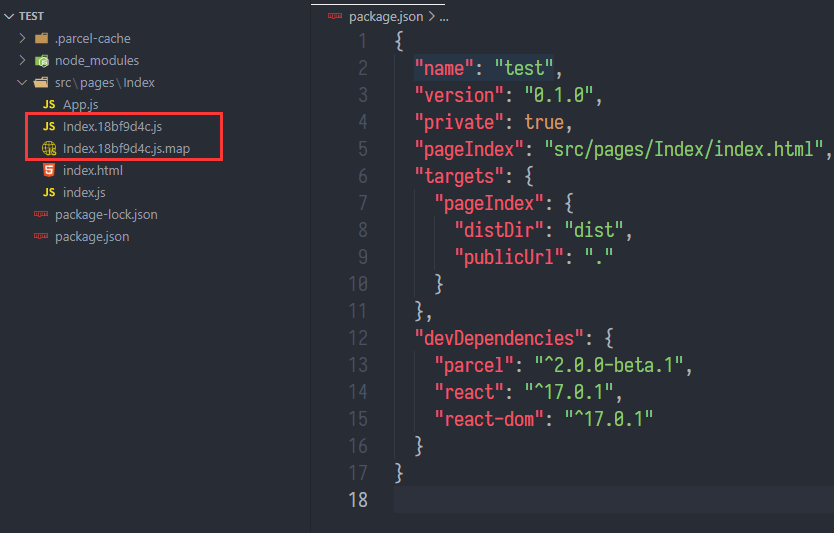This screenshot has width=834, height=533.
Task: Click the "private" key in the editor
Action: click(458, 122)
